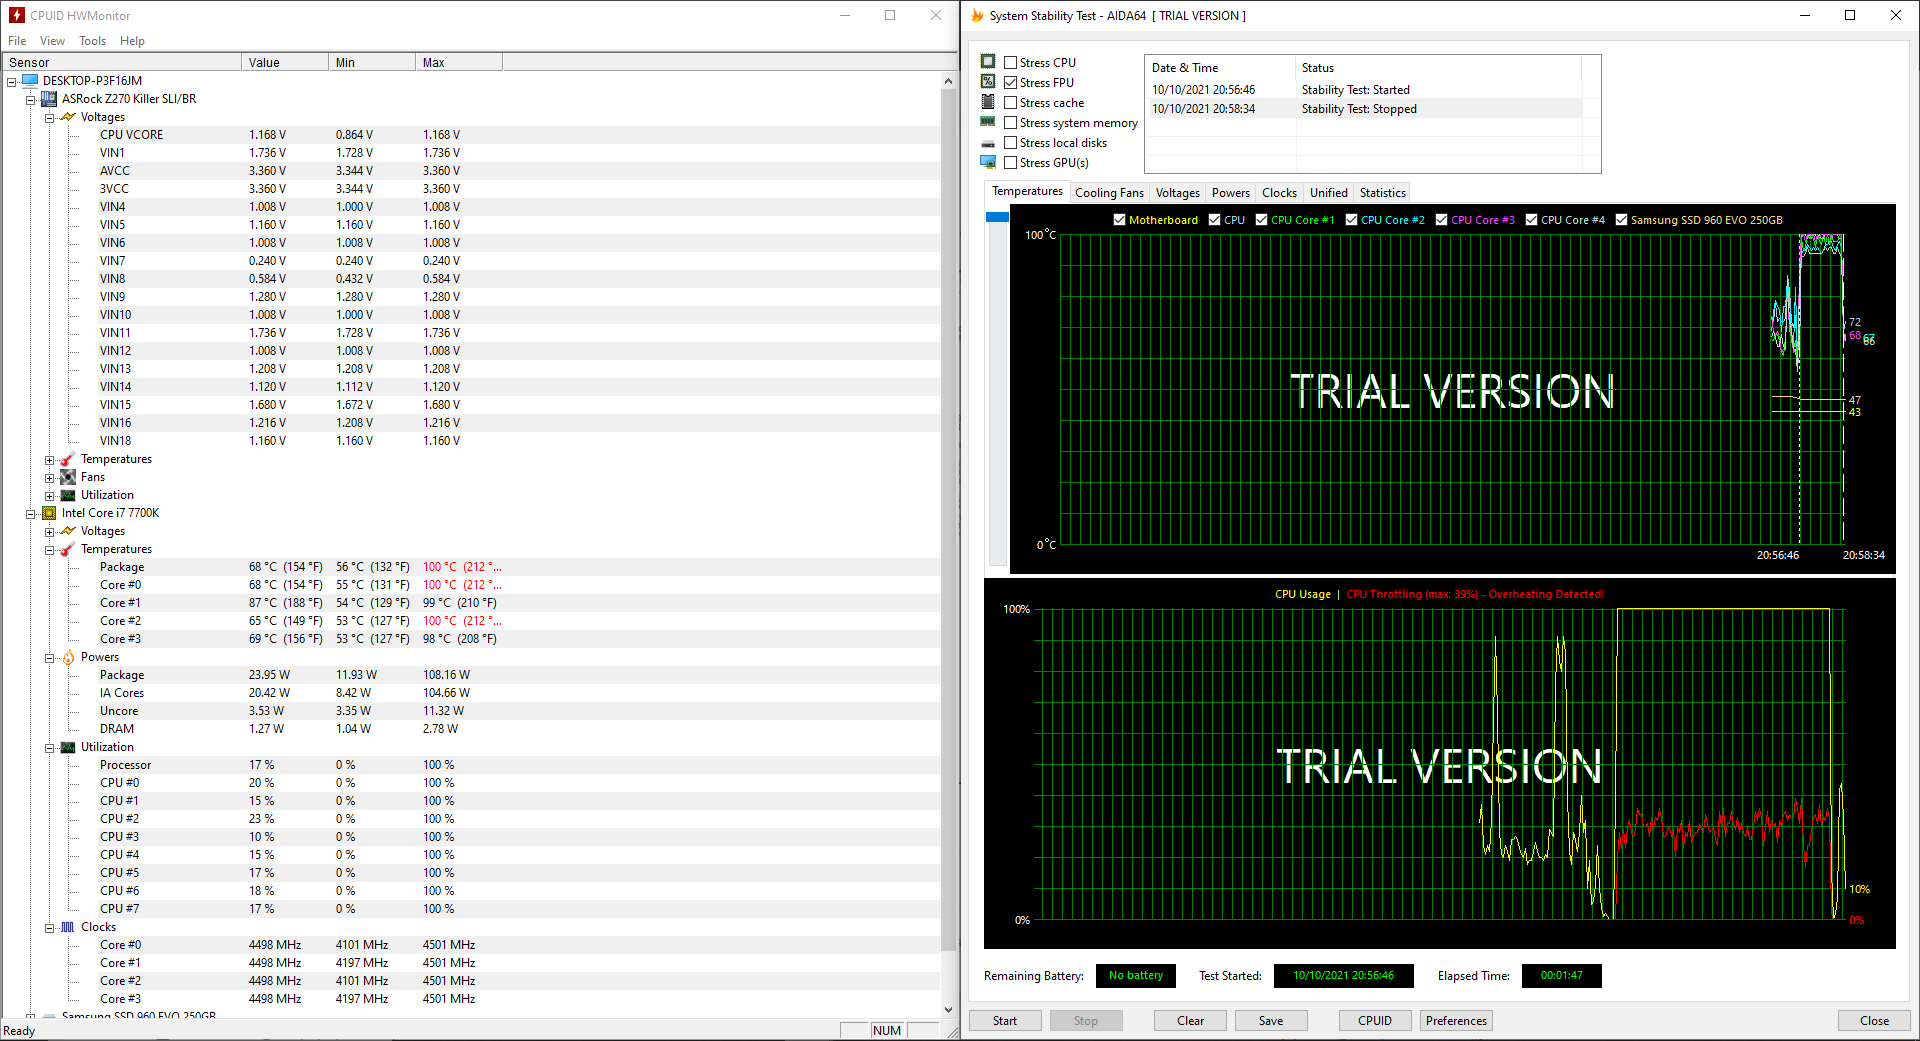
Task: Click the CPU Utilization chip icon
Action: pyautogui.click(x=68, y=747)
